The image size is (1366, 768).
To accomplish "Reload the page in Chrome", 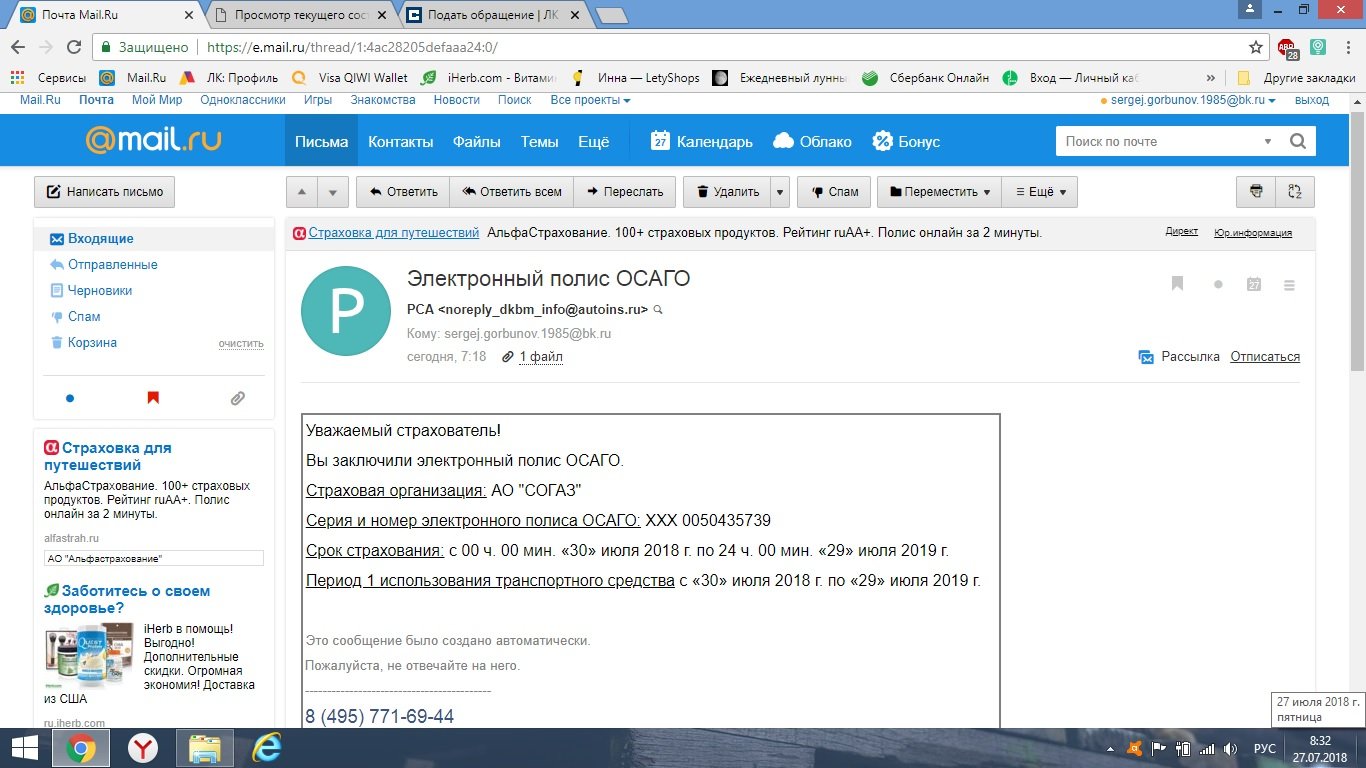I will pos(74,47).
